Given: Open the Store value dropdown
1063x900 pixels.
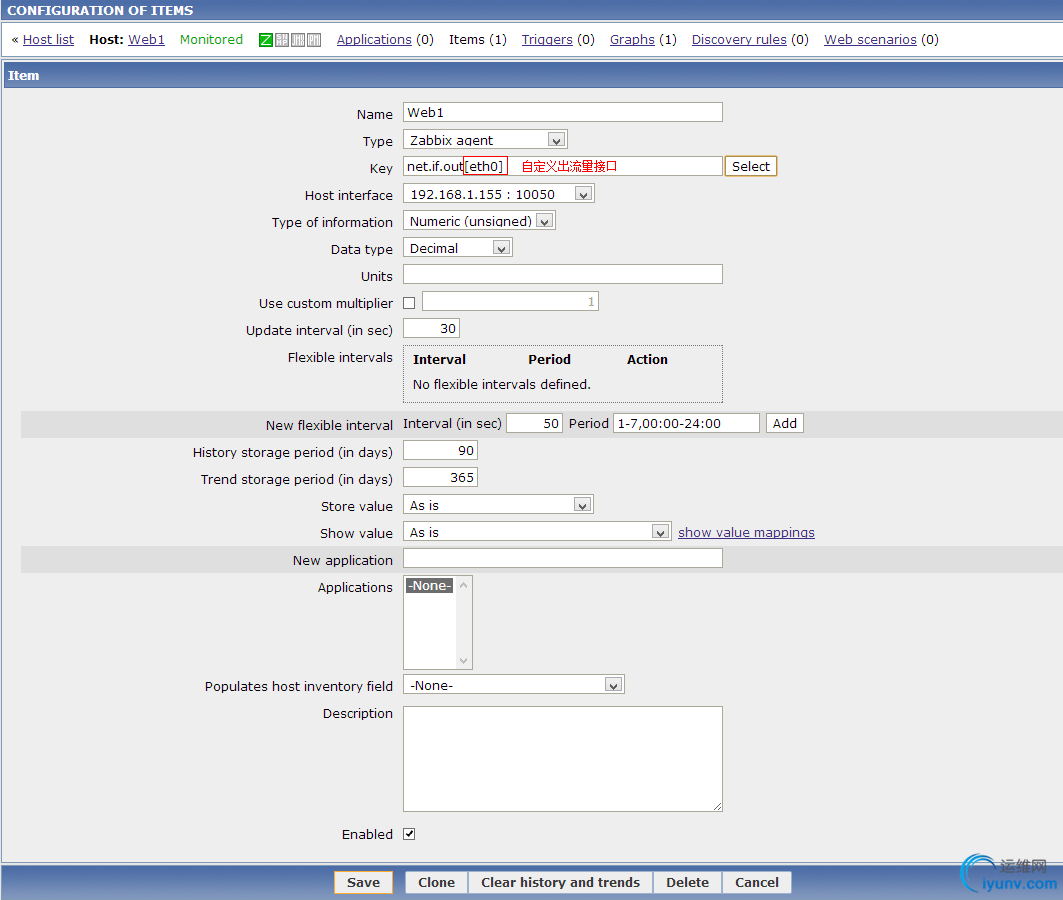Looking at the screenshot, I should click(498, 505).
